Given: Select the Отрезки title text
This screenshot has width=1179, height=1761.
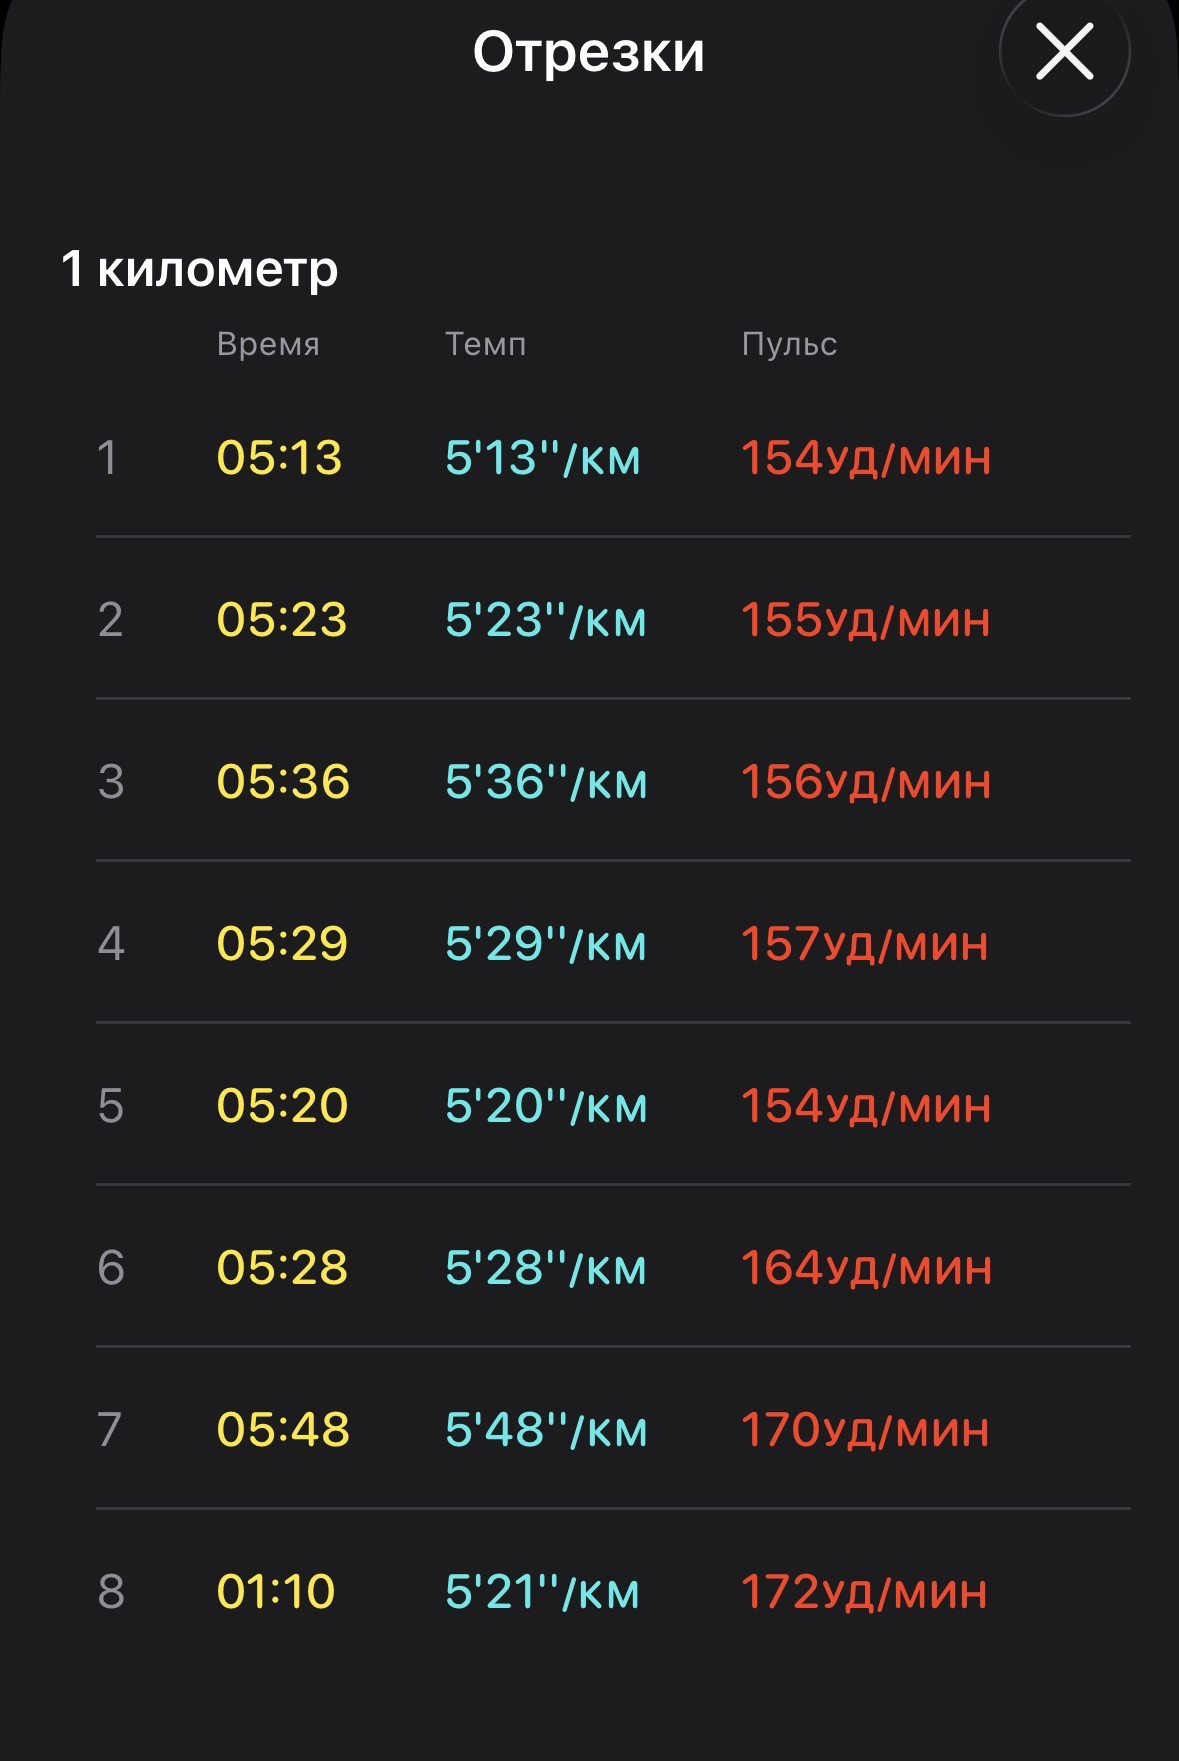Looking at the screenshot, I should (589, 52).
